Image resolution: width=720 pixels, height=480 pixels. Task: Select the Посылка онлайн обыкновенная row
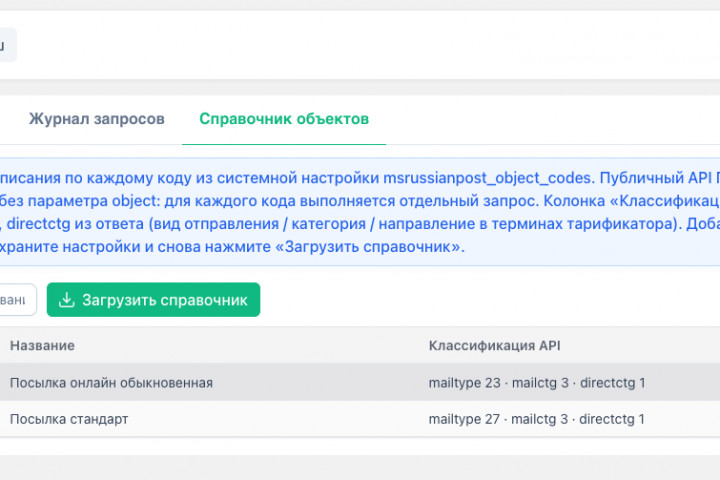point(111,382)
